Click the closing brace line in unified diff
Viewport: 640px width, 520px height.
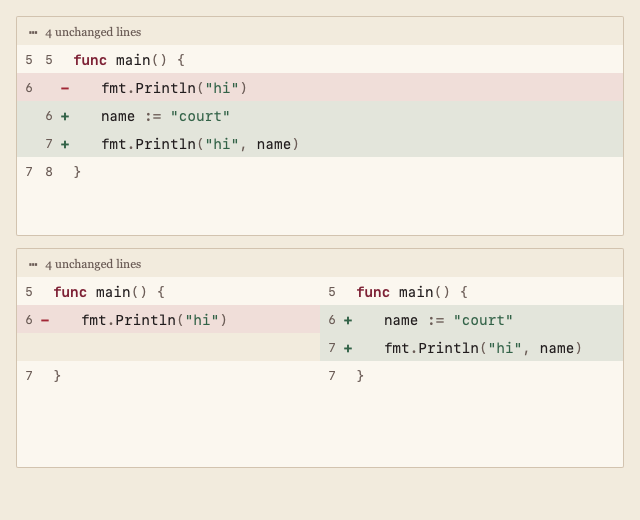(320, 171)
